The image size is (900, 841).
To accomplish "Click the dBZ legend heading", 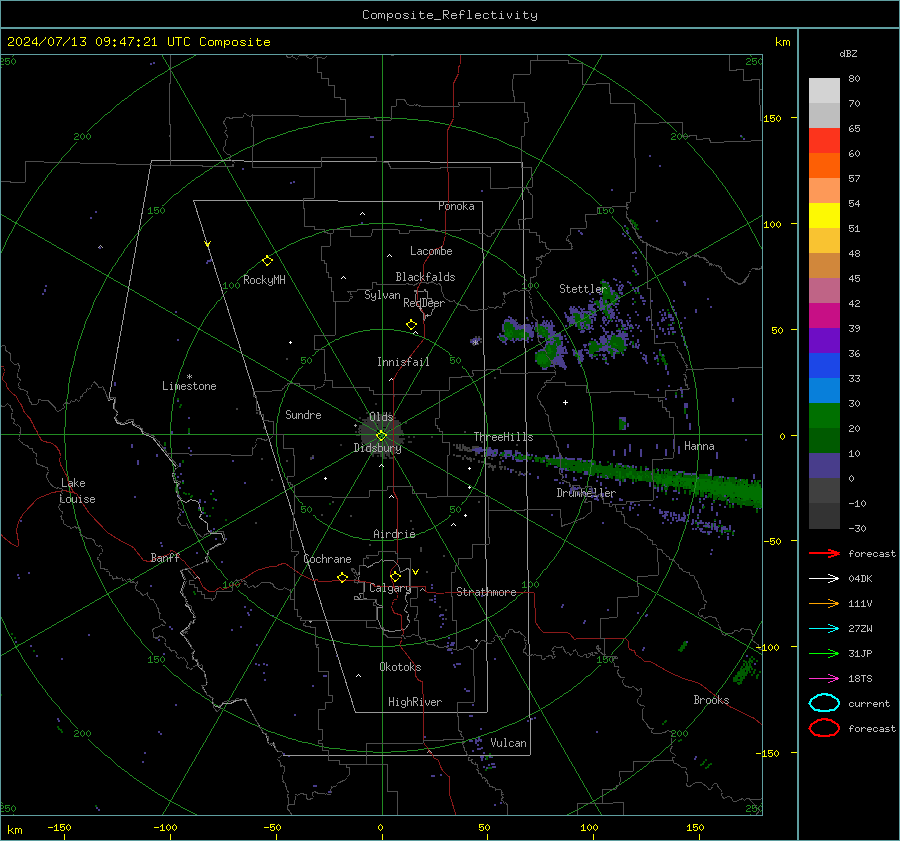I will [848, 53].
